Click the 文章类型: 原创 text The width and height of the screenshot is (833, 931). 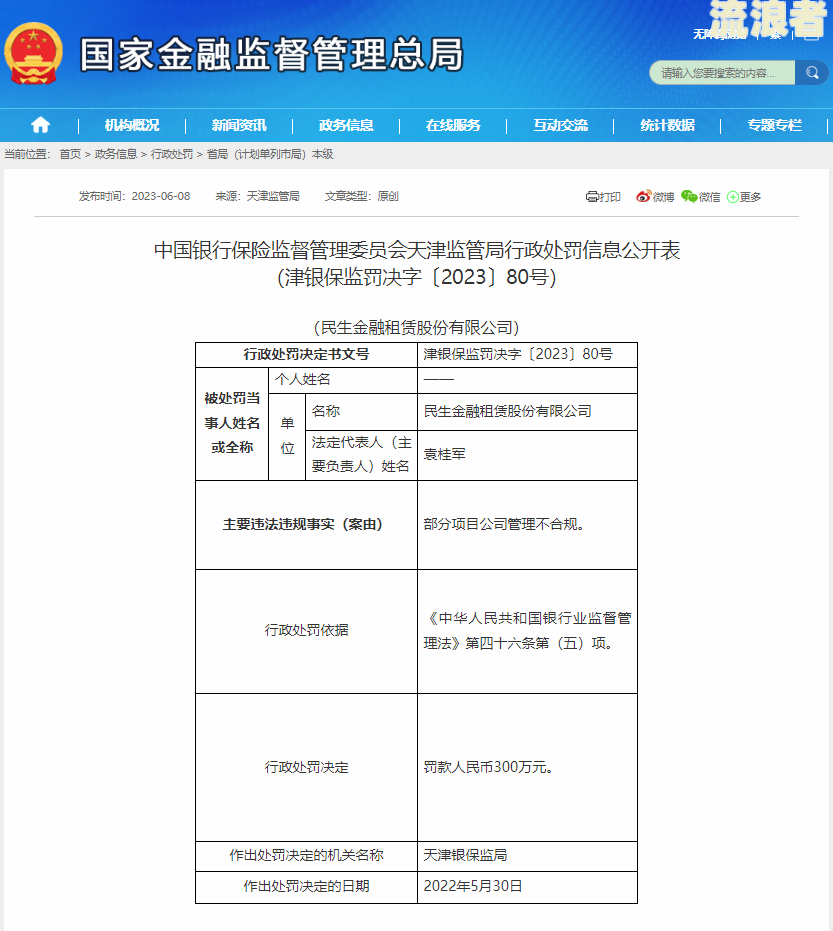click(362, 196)
